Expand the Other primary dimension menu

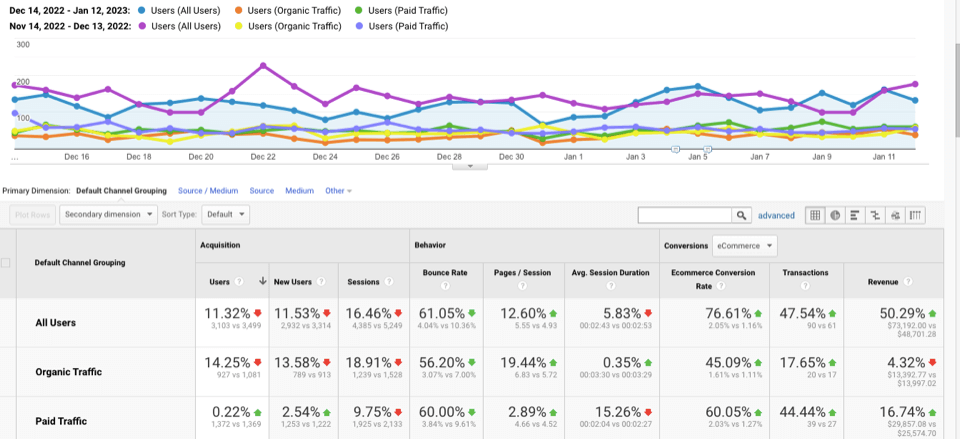coord(338,190)
